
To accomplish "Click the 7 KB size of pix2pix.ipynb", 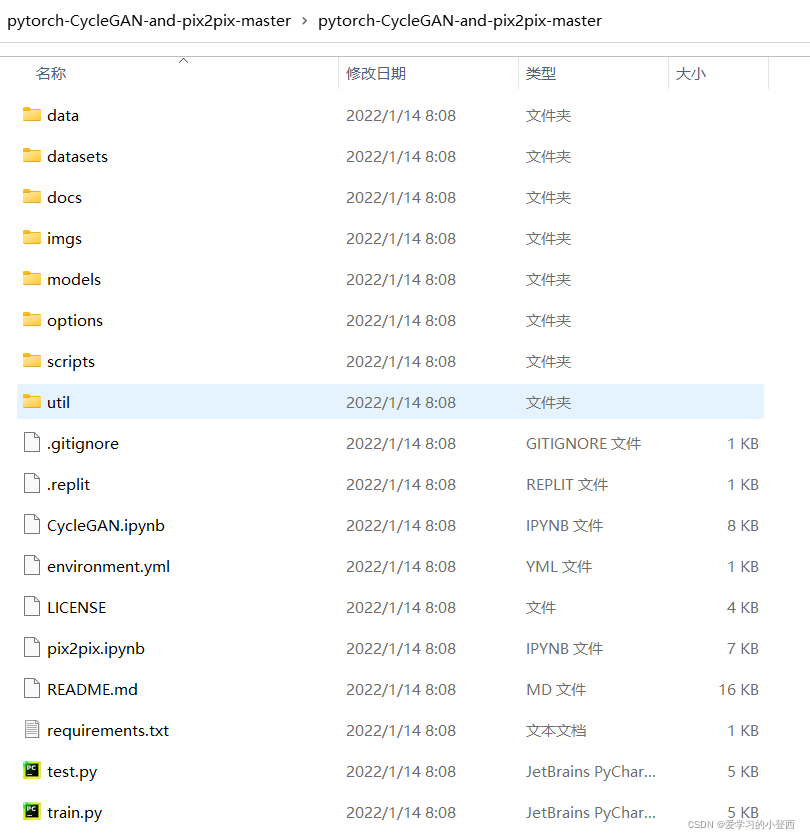I will (743, 649).
